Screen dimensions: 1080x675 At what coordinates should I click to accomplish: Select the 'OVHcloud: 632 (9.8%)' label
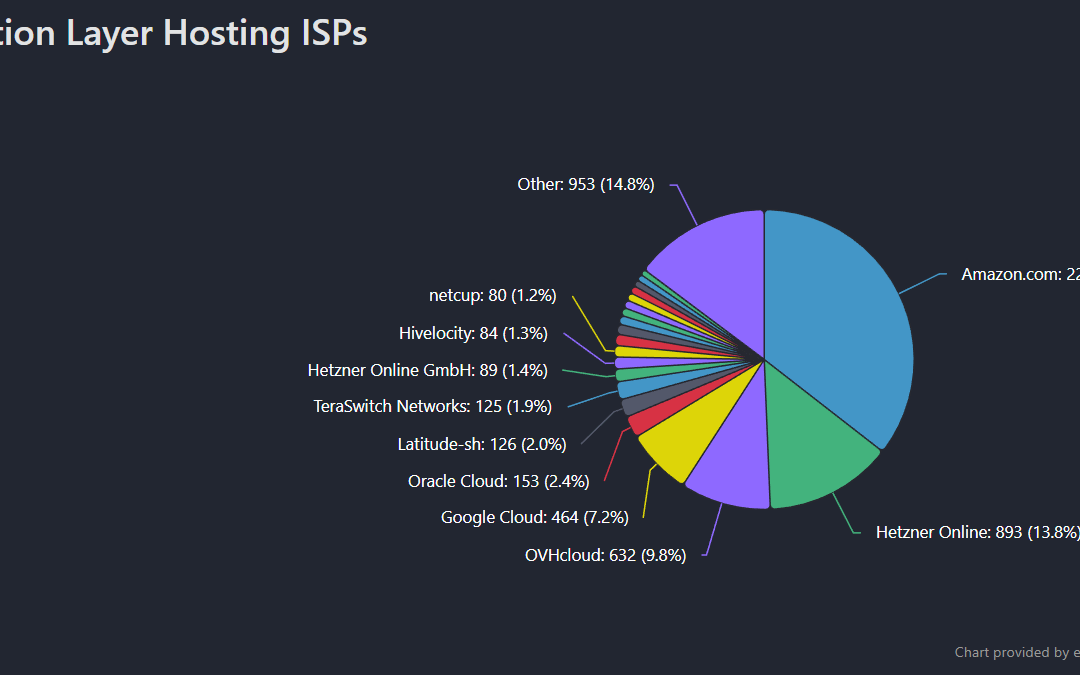tap(605, 555)
